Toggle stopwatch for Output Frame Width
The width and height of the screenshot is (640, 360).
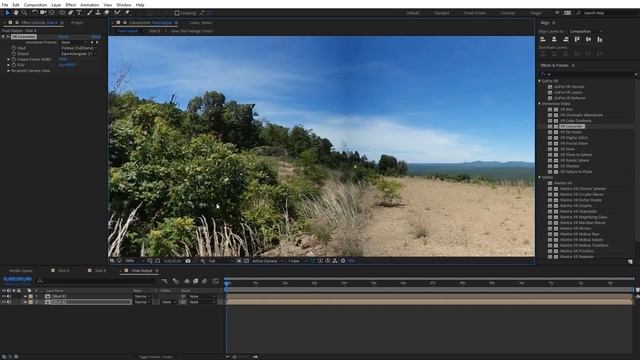[x=14, y=59]
